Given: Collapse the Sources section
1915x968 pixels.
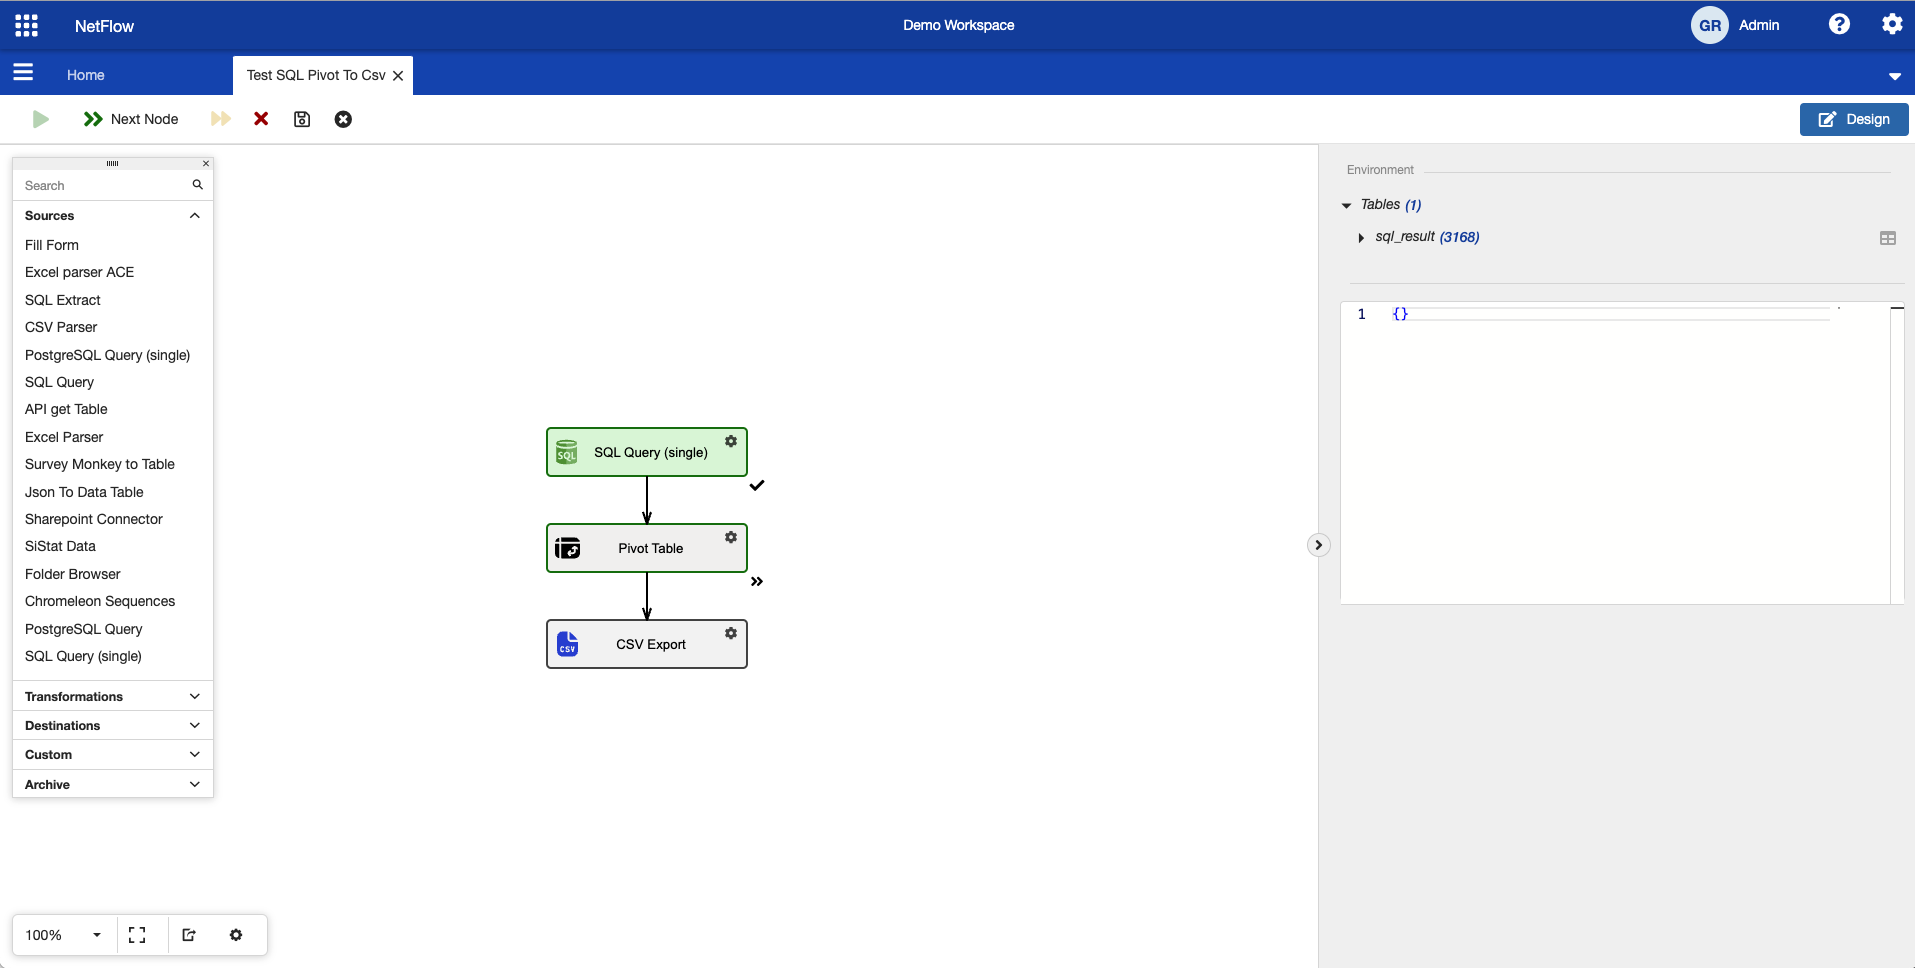Looking at the screenshot, I should pos(194,216).
